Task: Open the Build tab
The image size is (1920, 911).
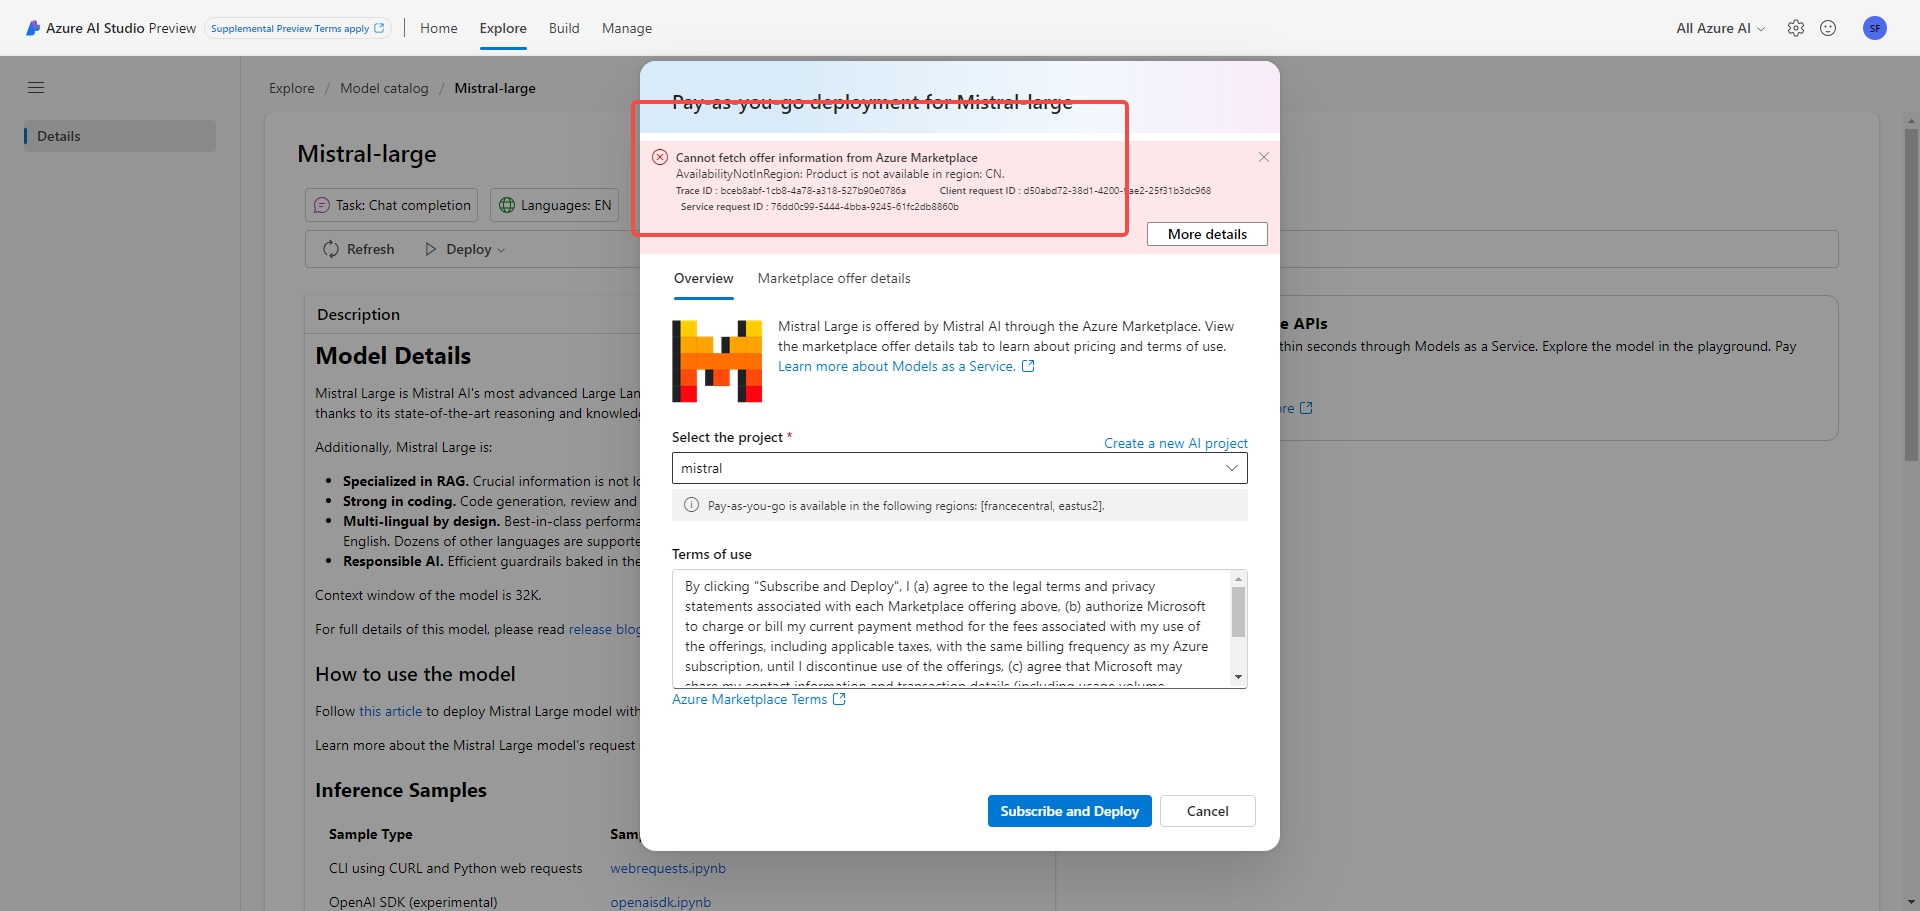Action: pos(564,28)
